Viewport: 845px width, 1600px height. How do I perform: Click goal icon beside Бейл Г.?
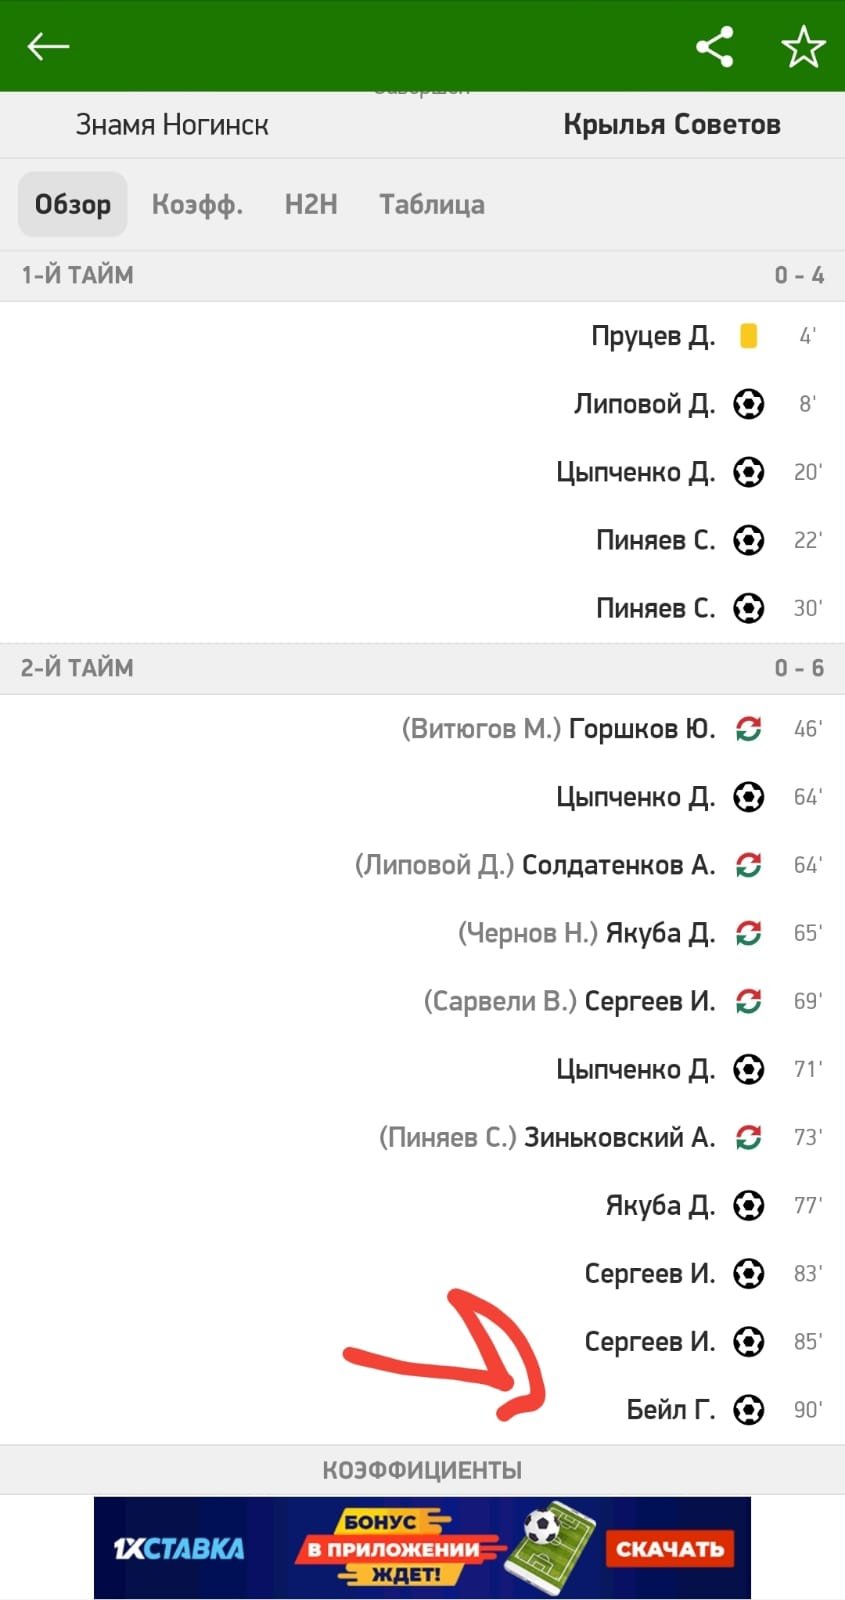click(x=748, y=1410)
